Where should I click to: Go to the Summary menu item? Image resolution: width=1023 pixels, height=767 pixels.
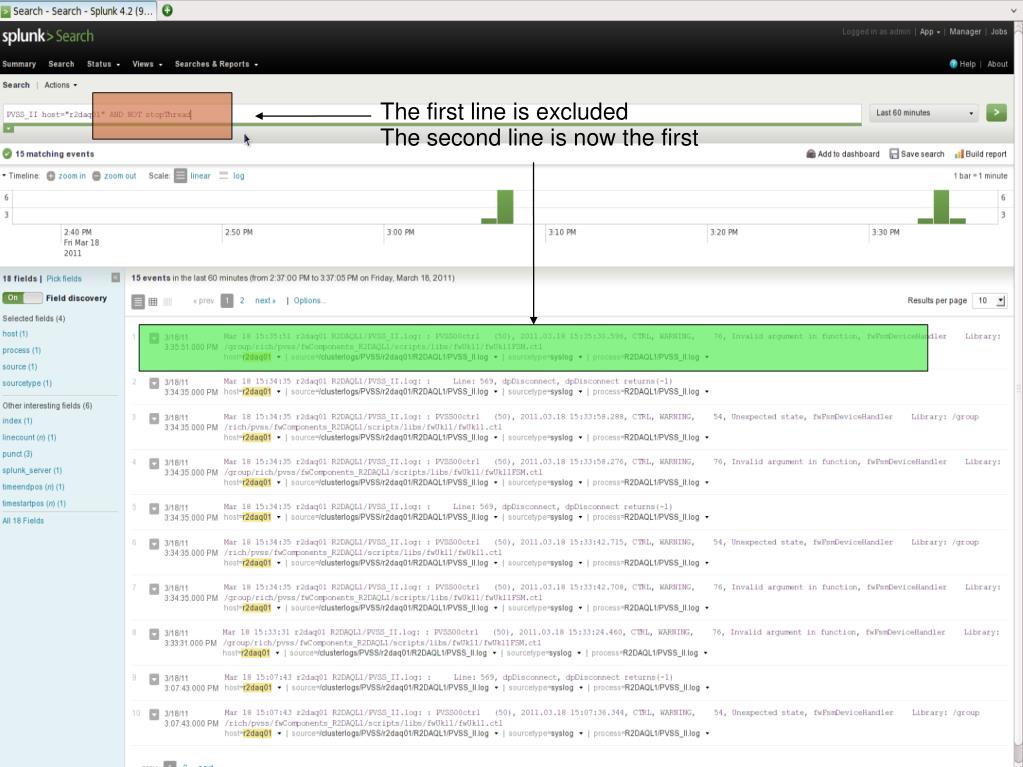19,64
